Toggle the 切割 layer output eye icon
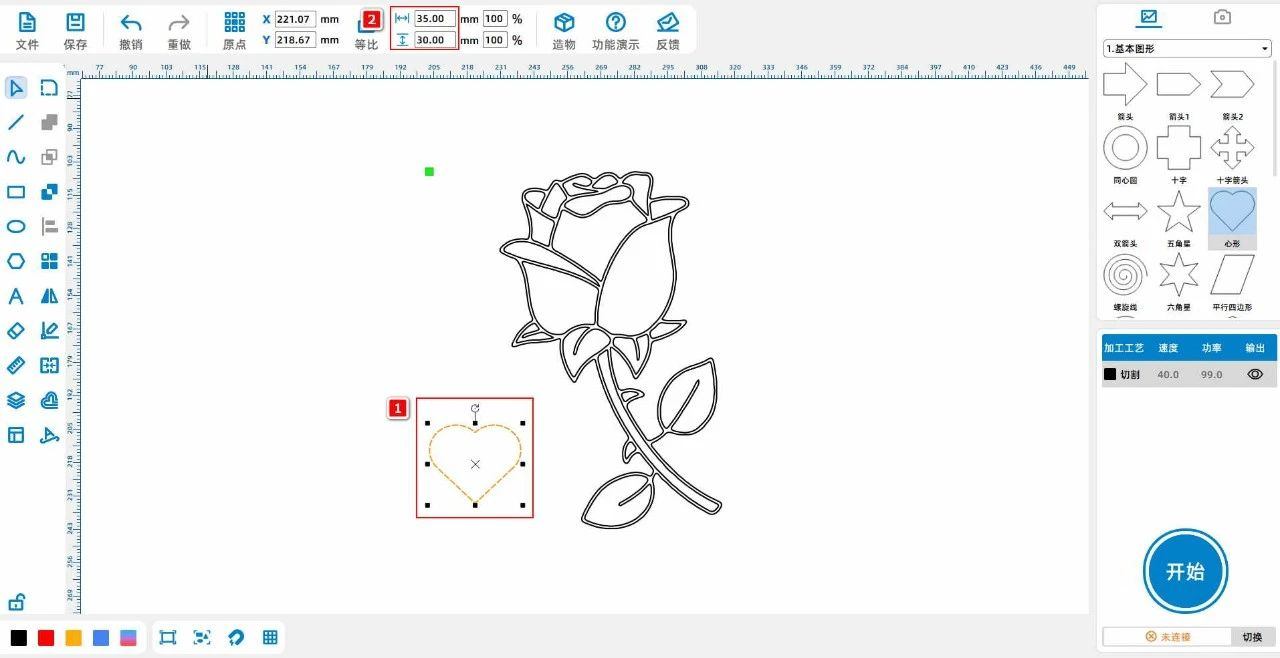Image resolution: width=1280 pixels, height=658 pixels. pyautogui.click(x=1255, y=374)
